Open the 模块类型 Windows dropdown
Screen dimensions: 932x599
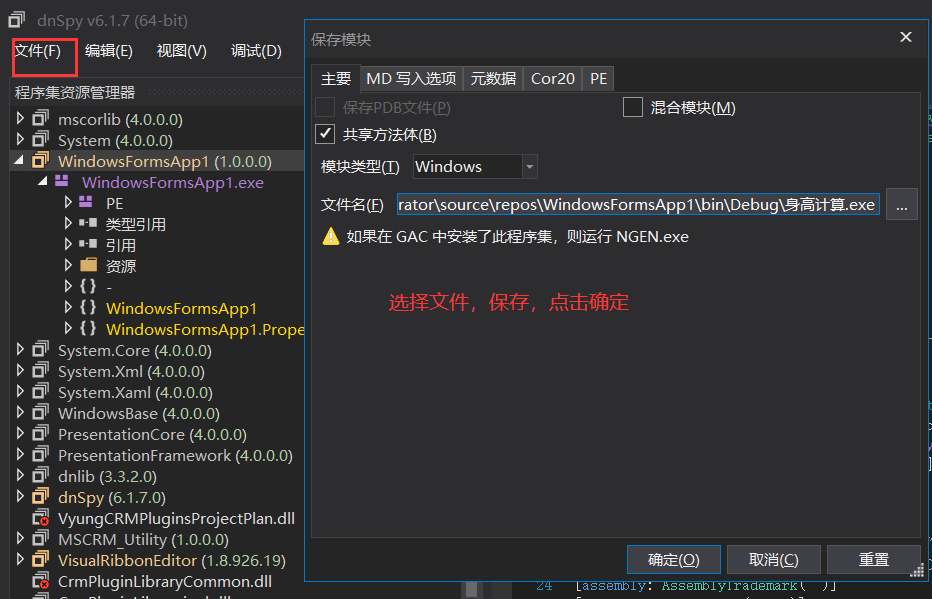[x=529, y=167]
